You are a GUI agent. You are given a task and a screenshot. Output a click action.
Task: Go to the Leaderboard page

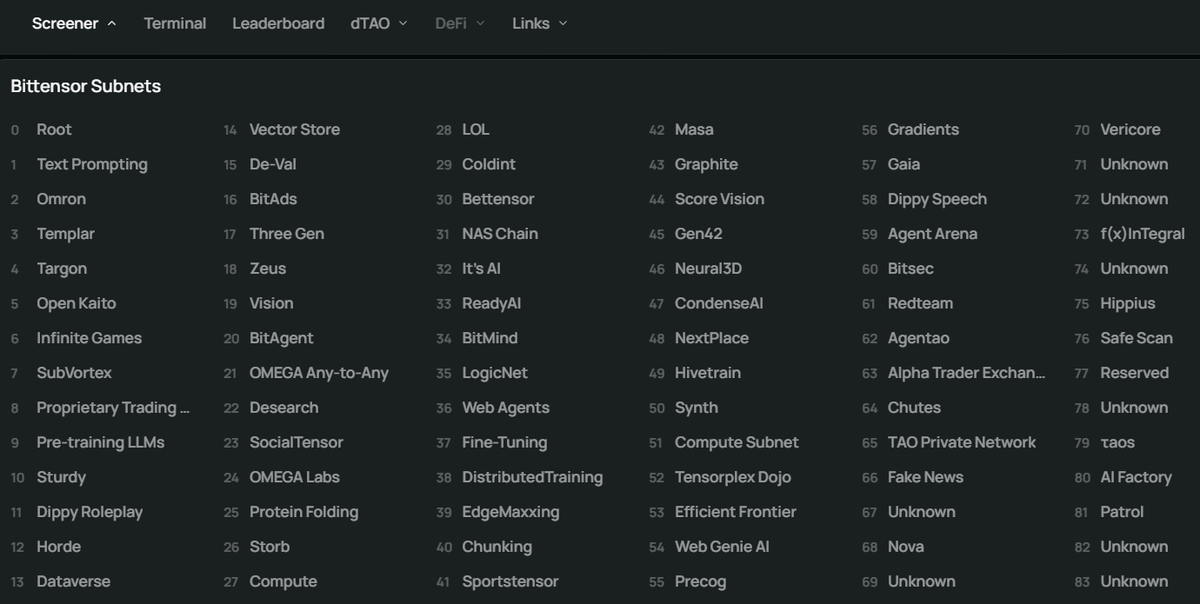pos(278,23)
